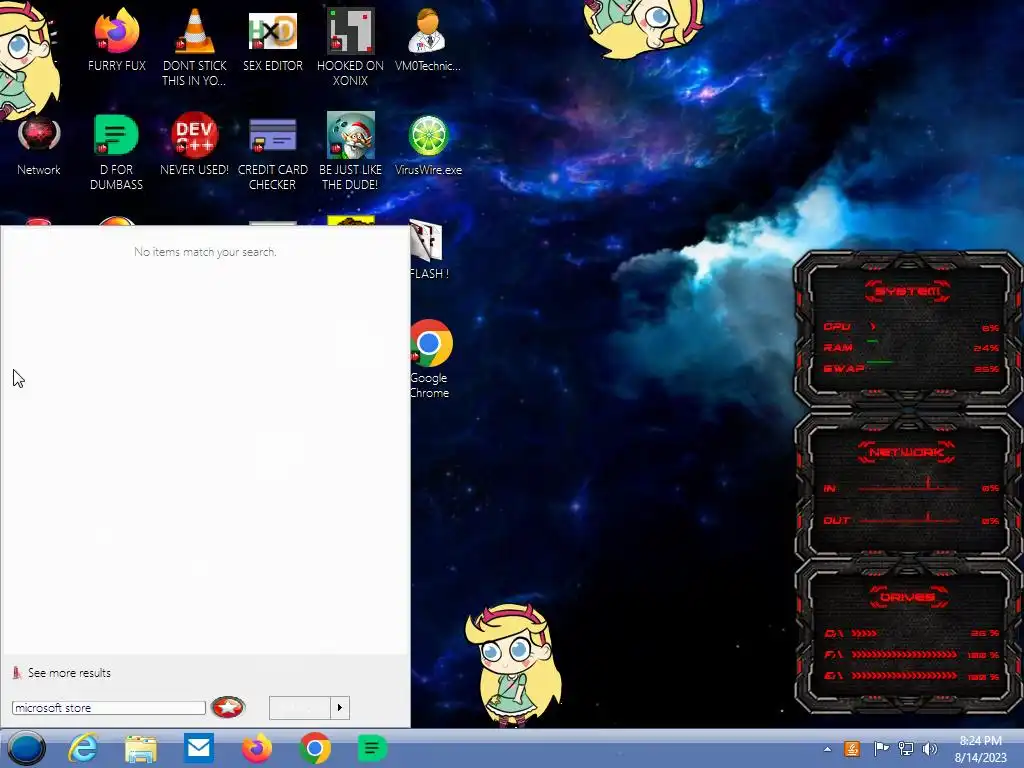Click the IN network graph row
Screen dimensions: 1024x768
tap(911, 487)
